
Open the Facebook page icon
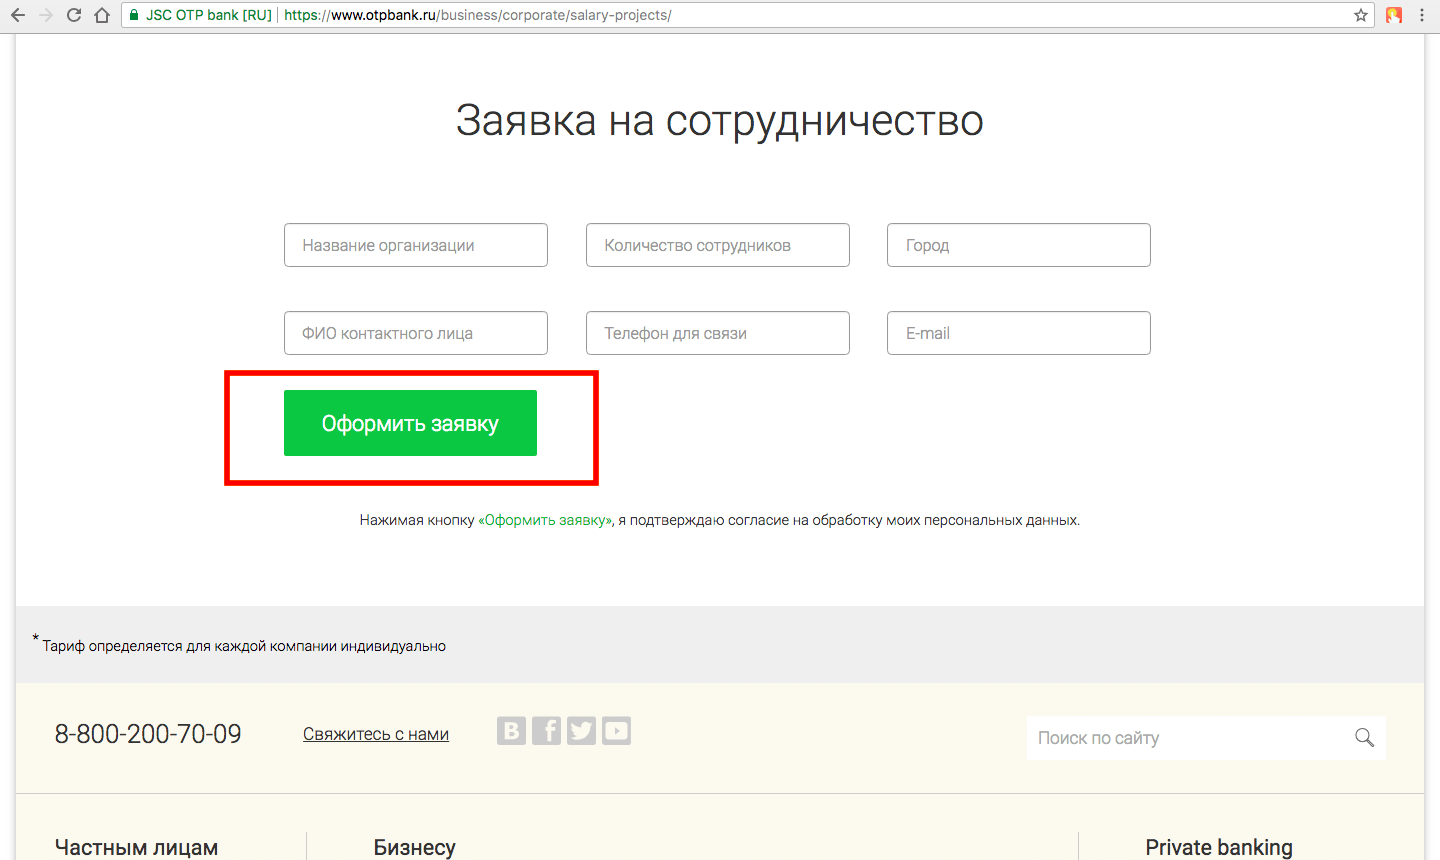point(546,731)
